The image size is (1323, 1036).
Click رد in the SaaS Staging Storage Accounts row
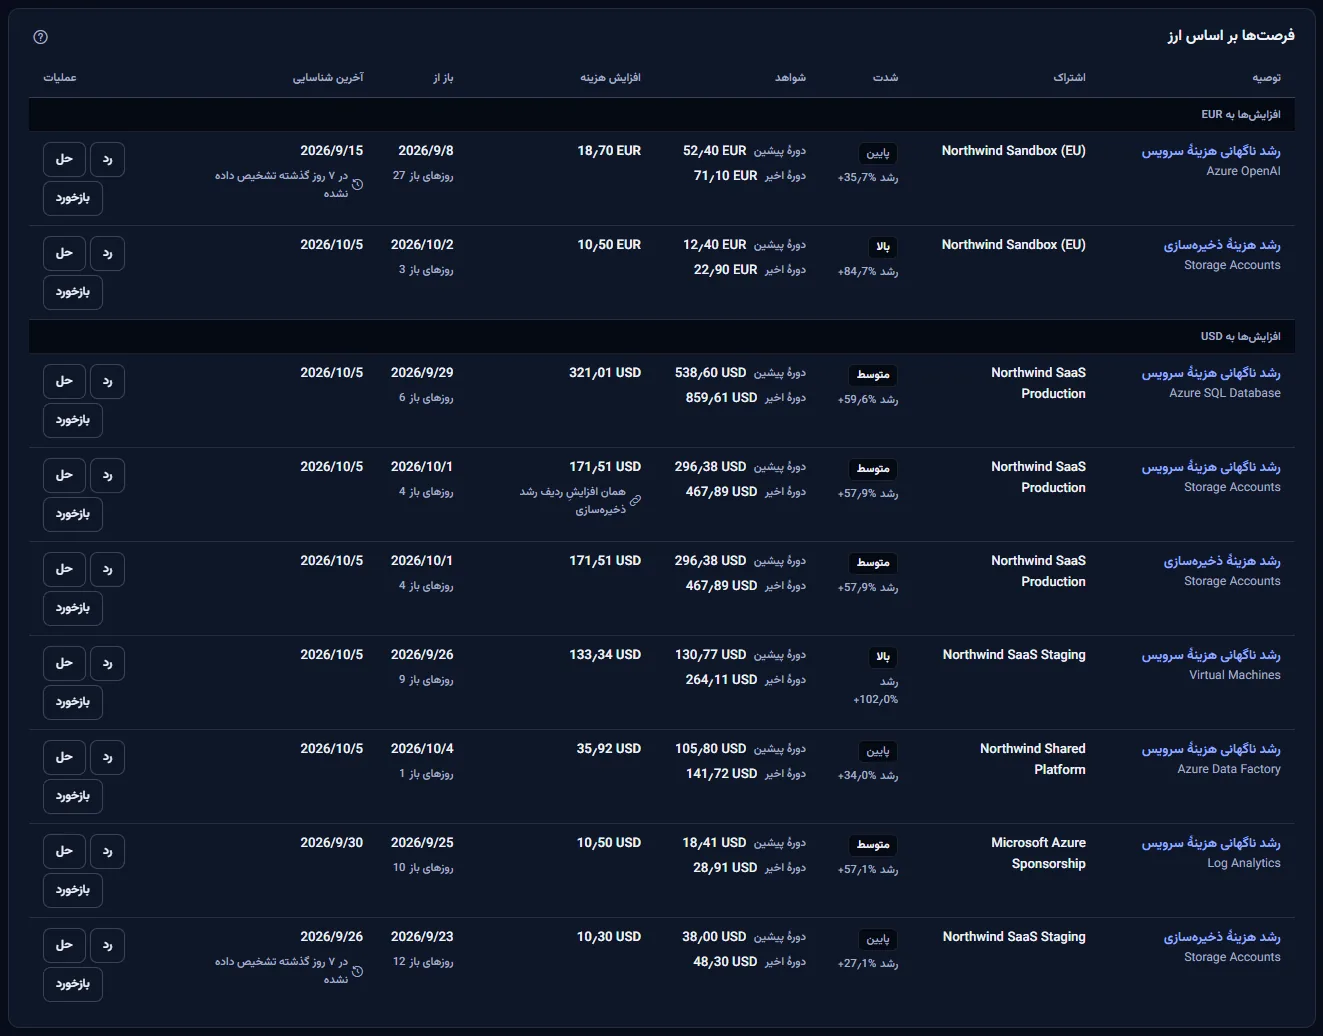(108, 945)
